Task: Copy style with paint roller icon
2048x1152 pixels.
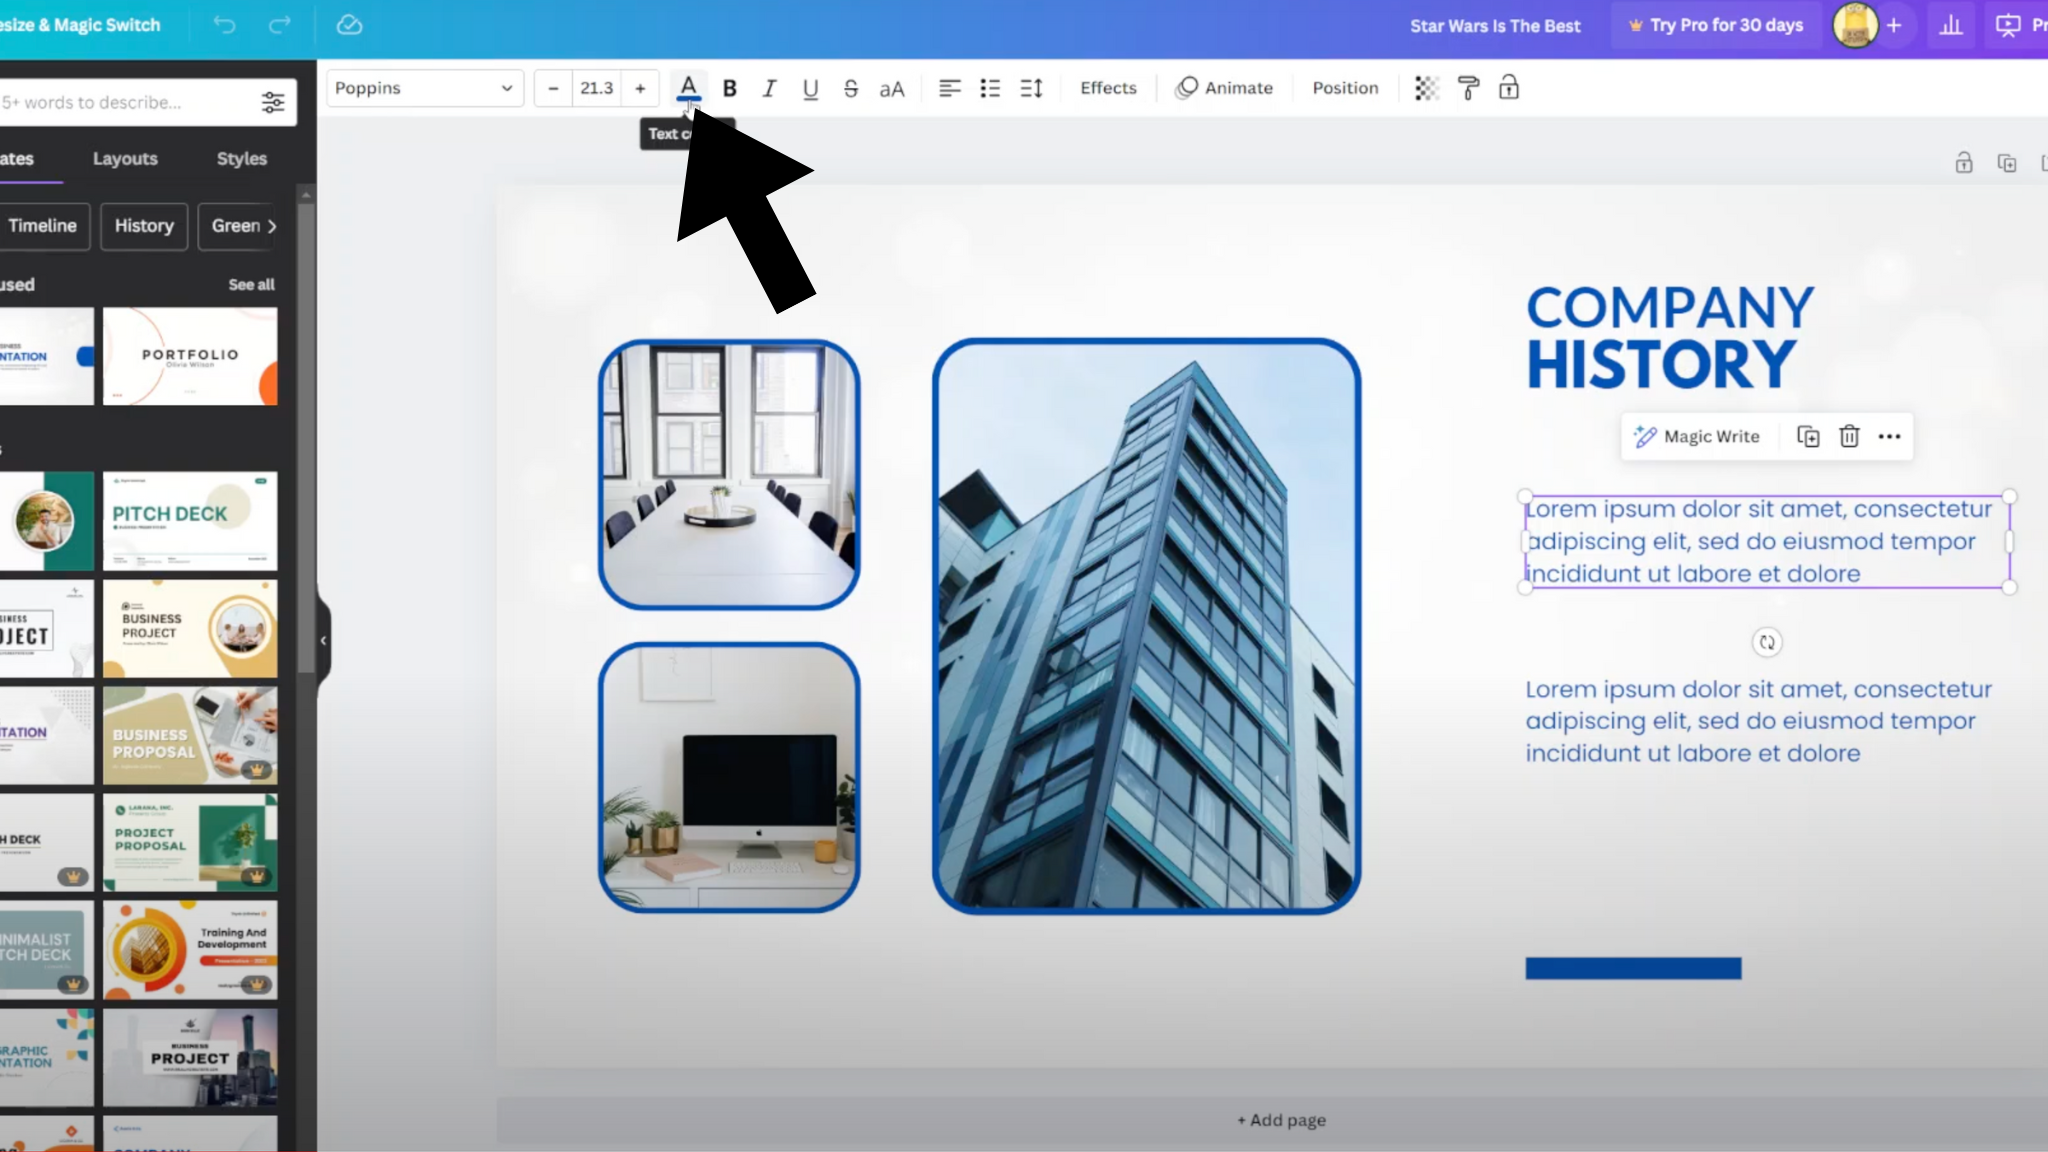Action: click(x=1468, y=88)
